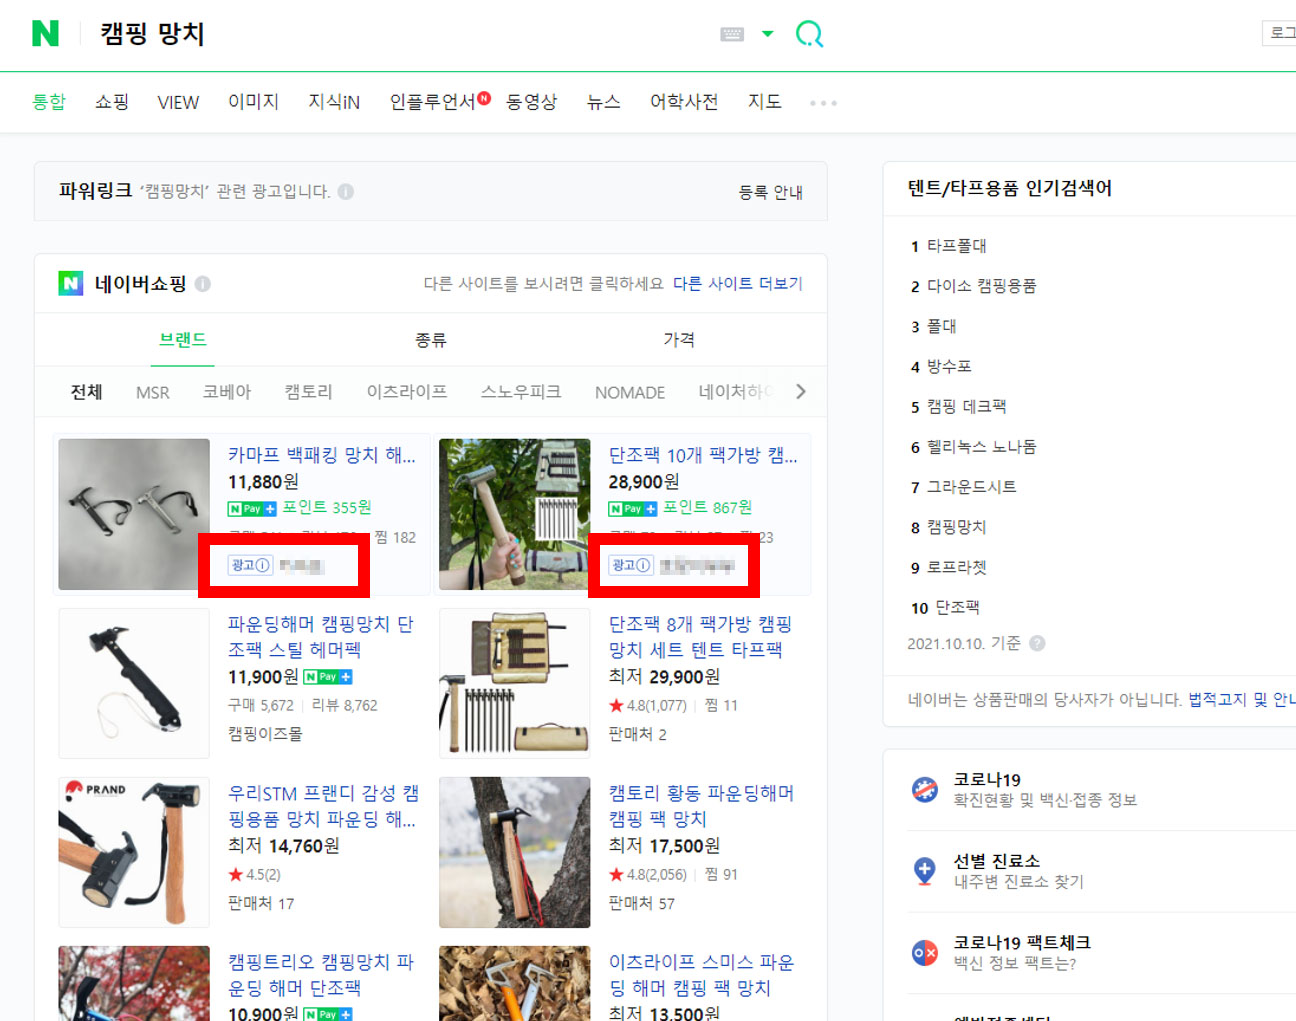Open the 등록 안내 link
The height and width of the screenshot is (1021, 1296).
click(x=770, y=192)
